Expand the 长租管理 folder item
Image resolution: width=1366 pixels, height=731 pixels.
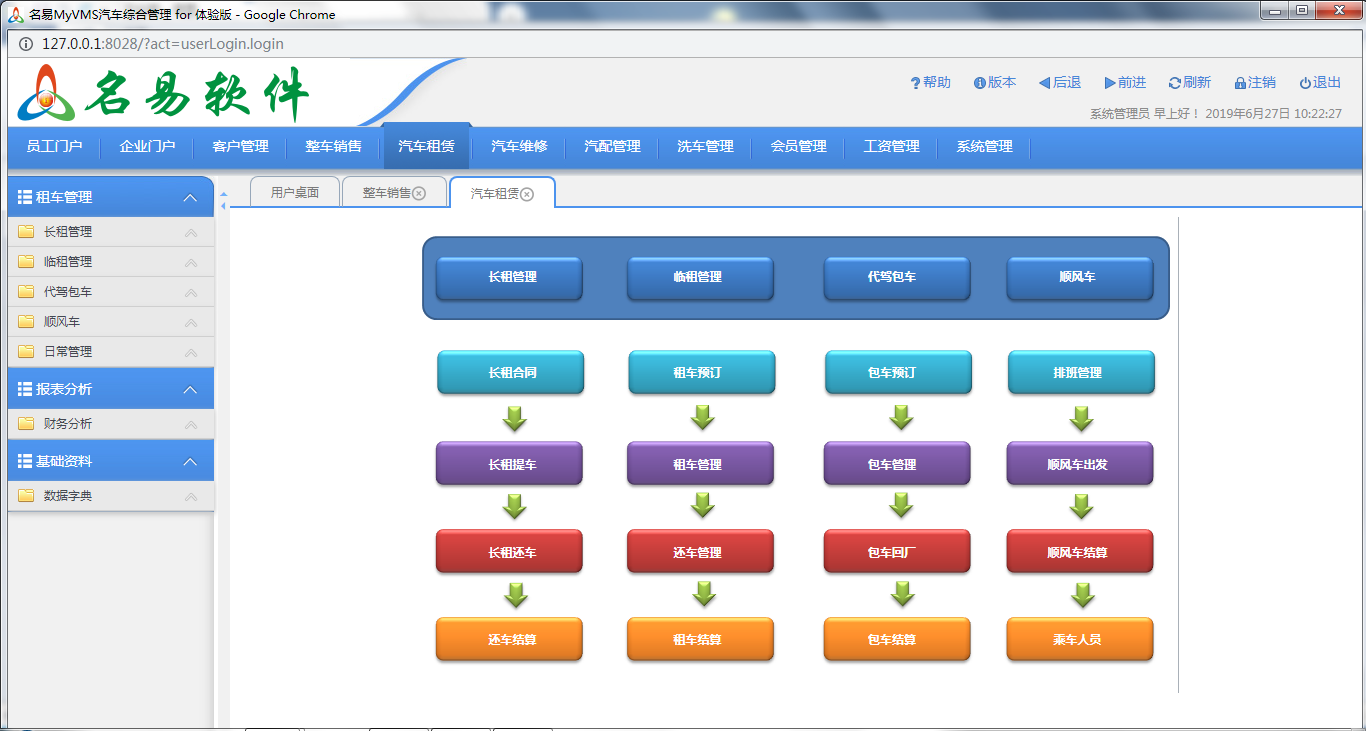[68, 232]
